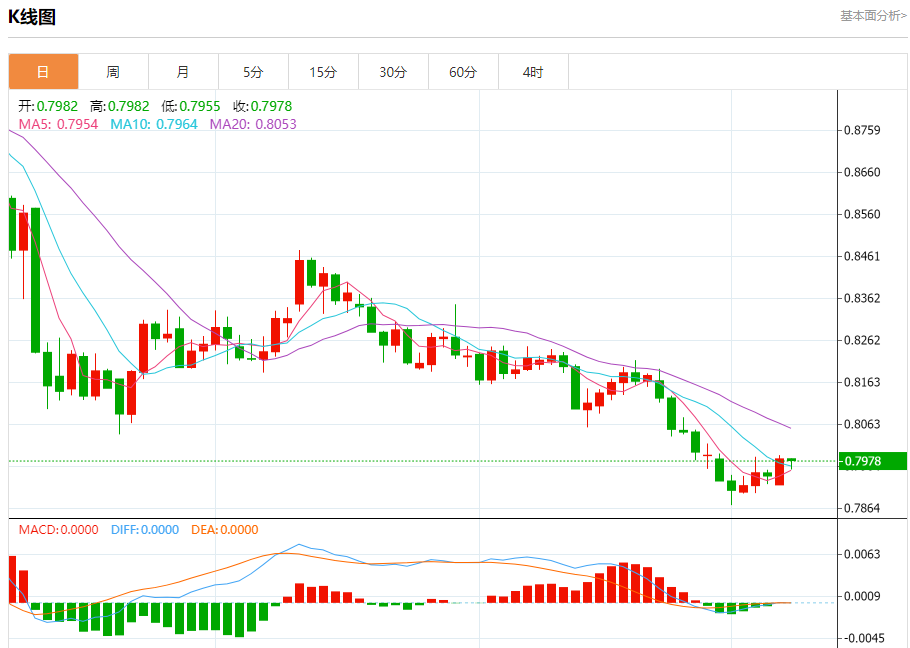Click the 0.0063 MACD axis label
The height and width of the screenshot is (648, 910).
point(862,555)
